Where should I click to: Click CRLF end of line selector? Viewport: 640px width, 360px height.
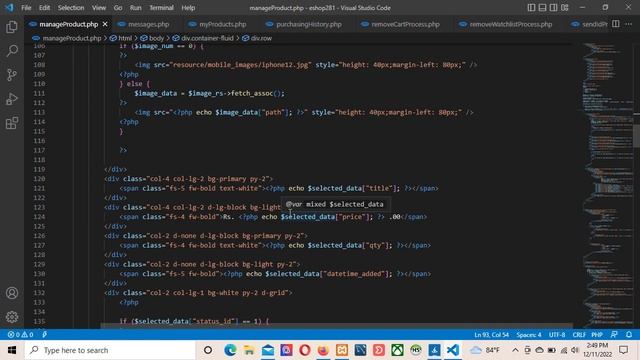tap(579, 335)
